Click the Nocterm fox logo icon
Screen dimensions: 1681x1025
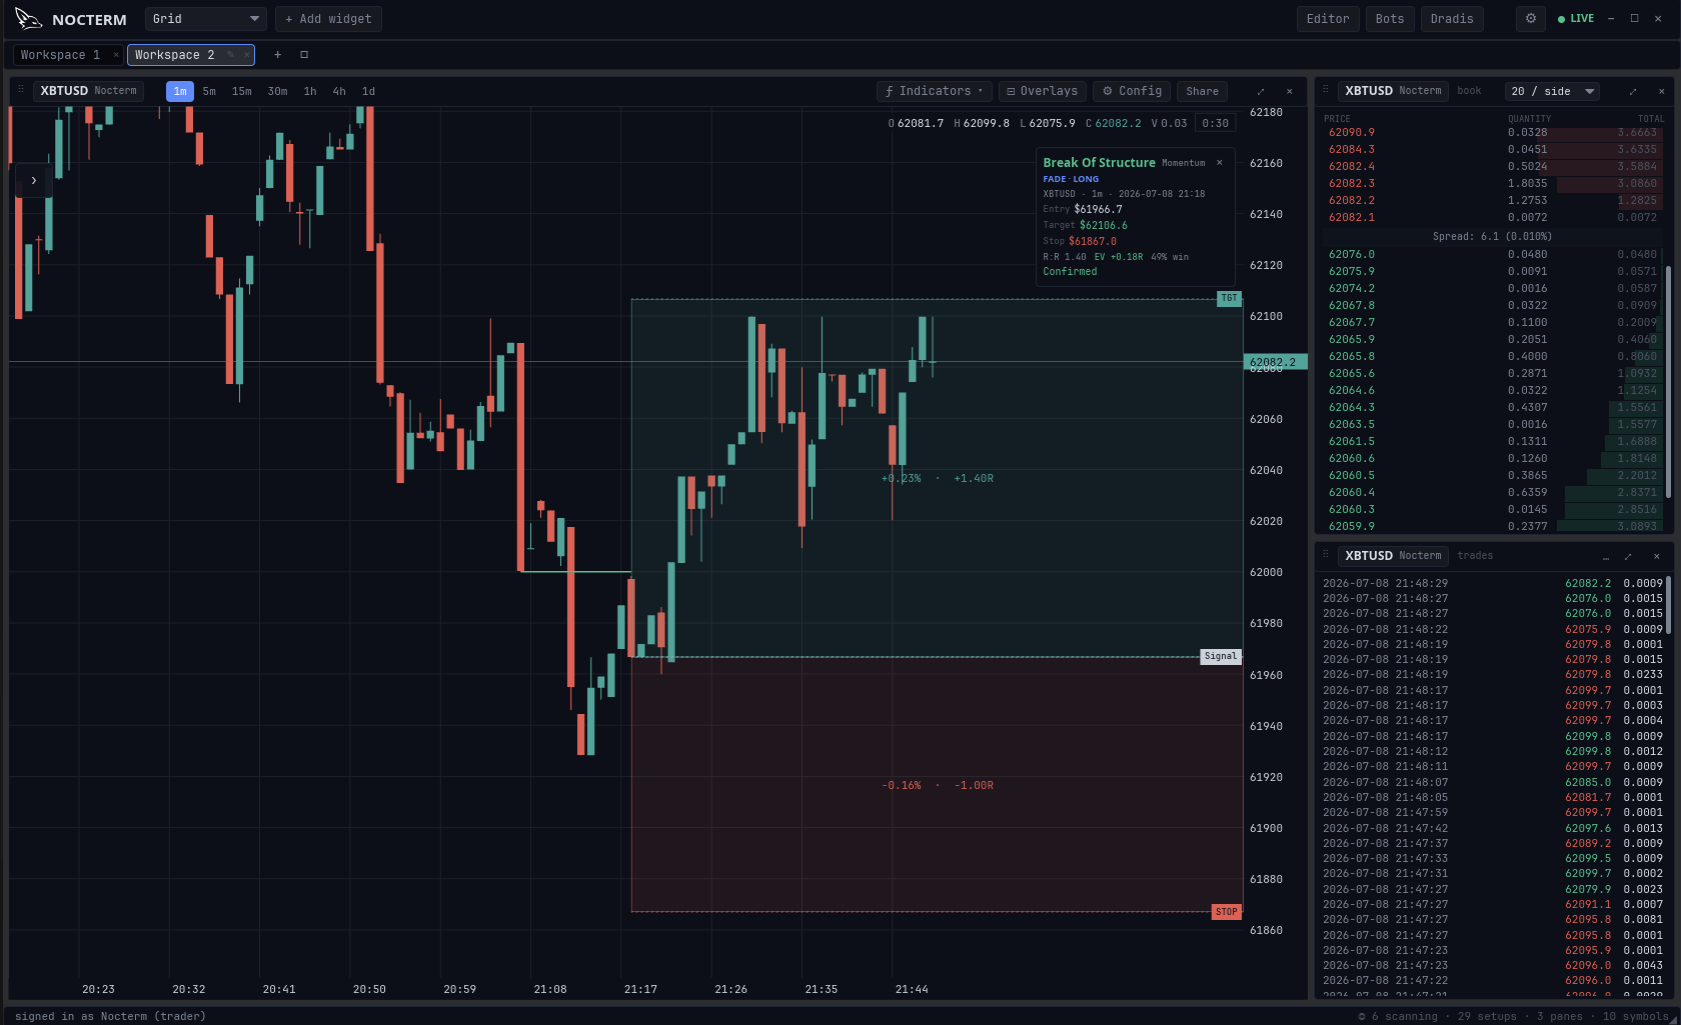click(28, 18)
